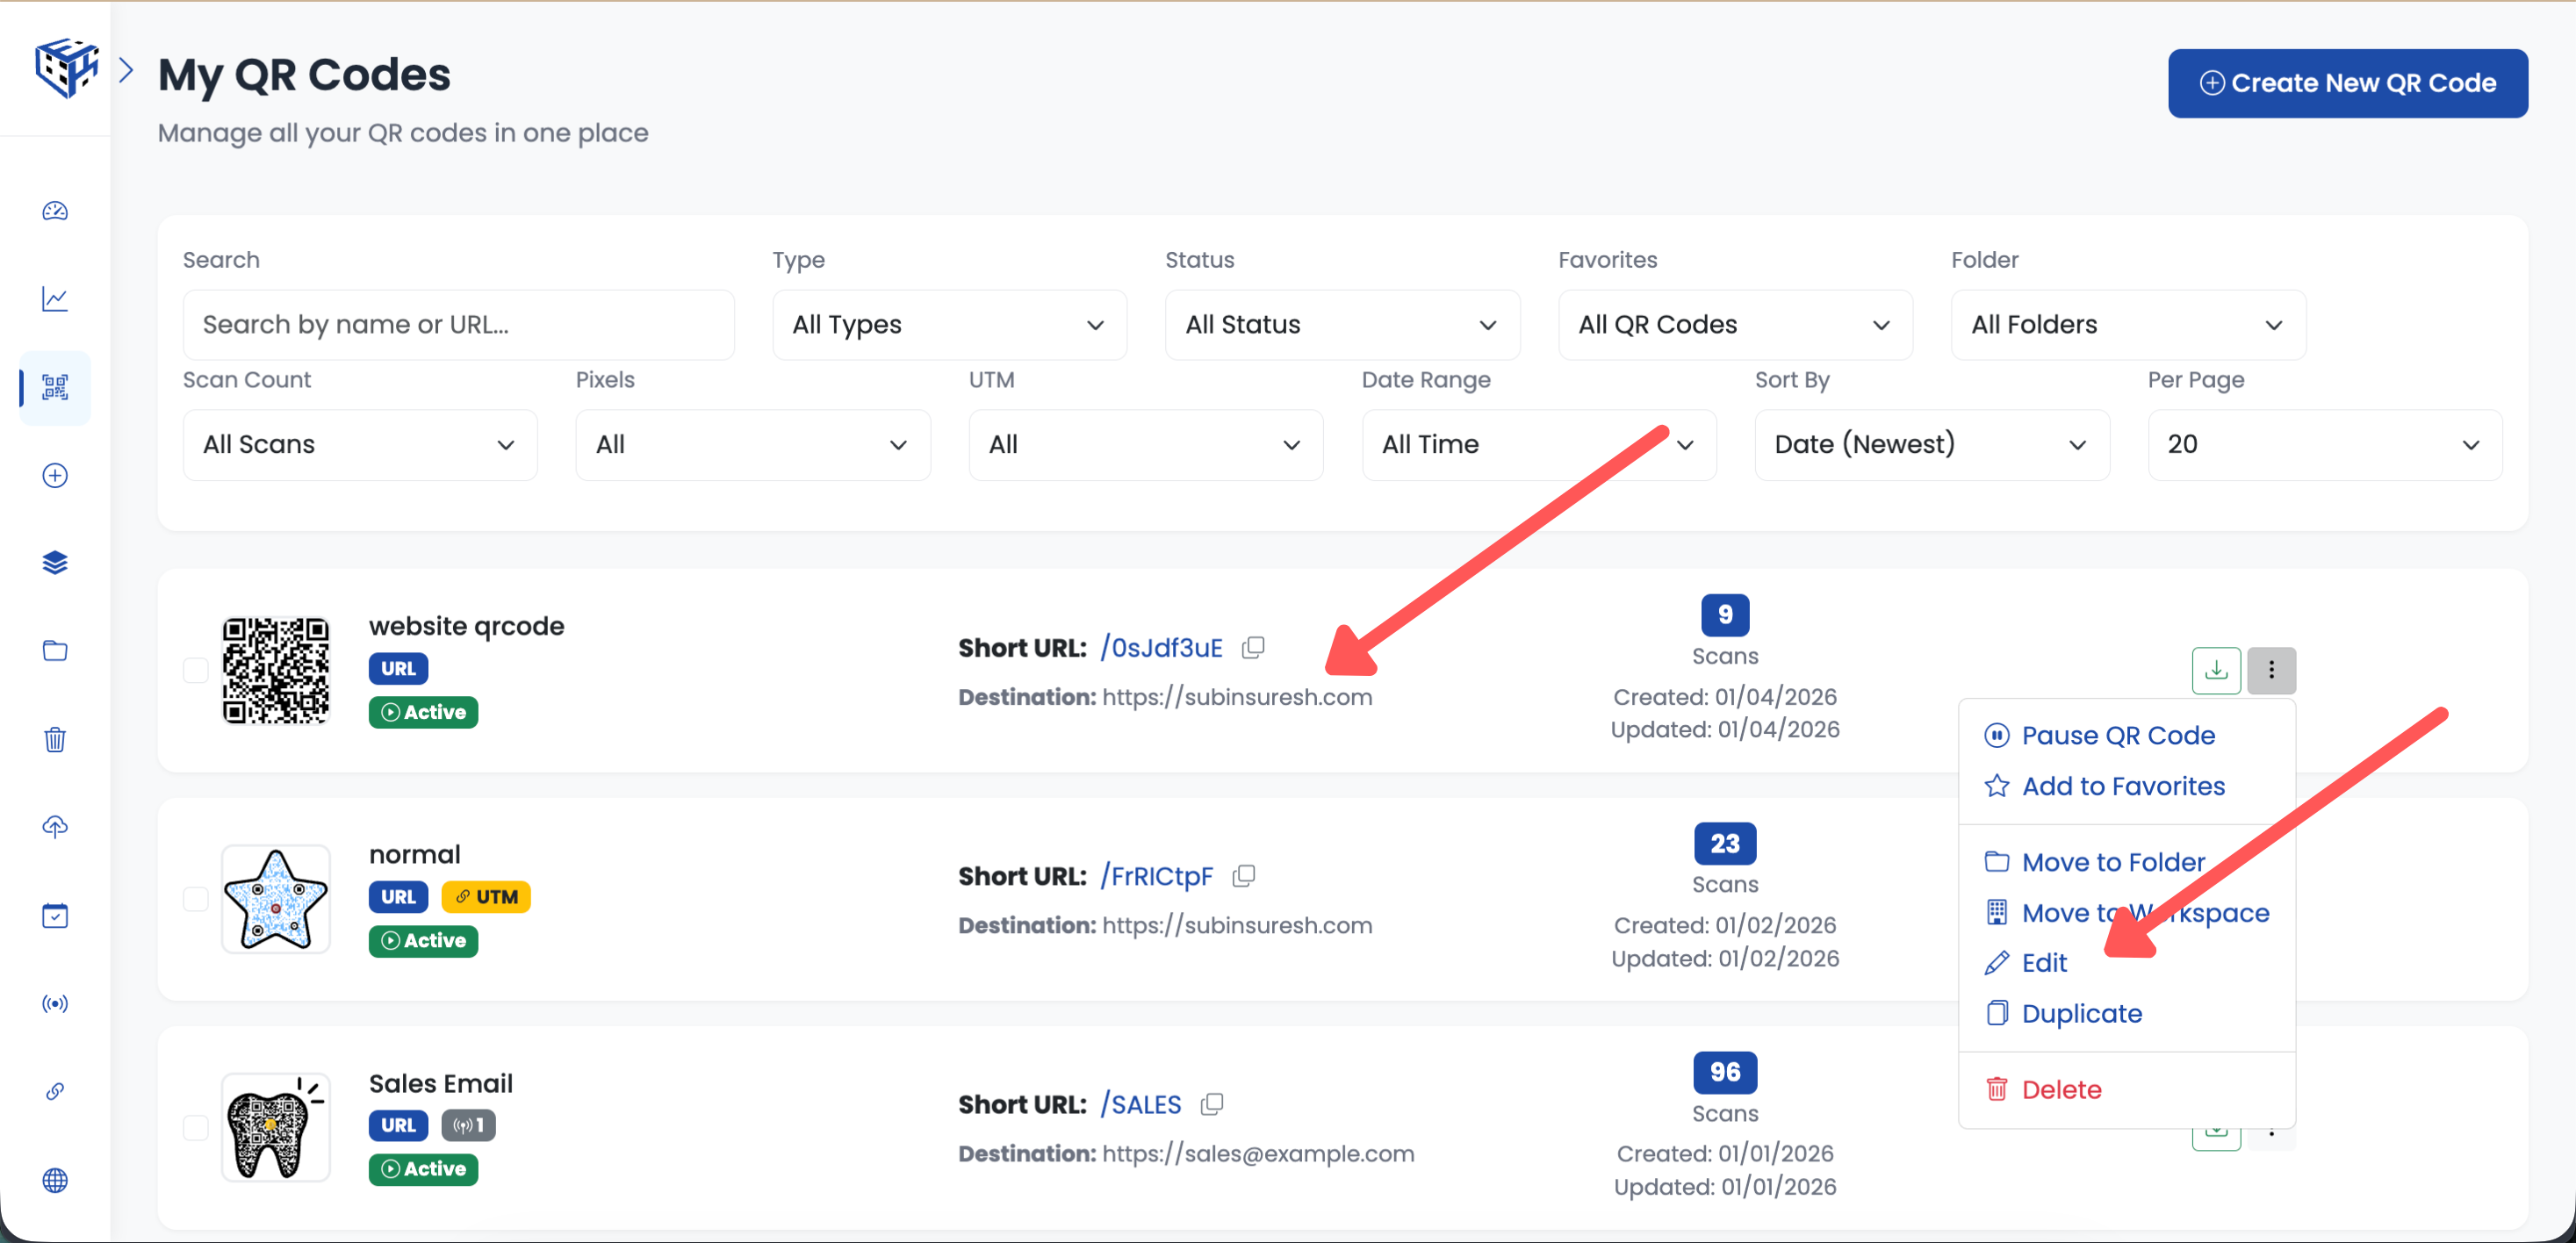Check the Sales Email row checkbox
This screenshot has width=2576, height=1243.
pos(196,1127)
